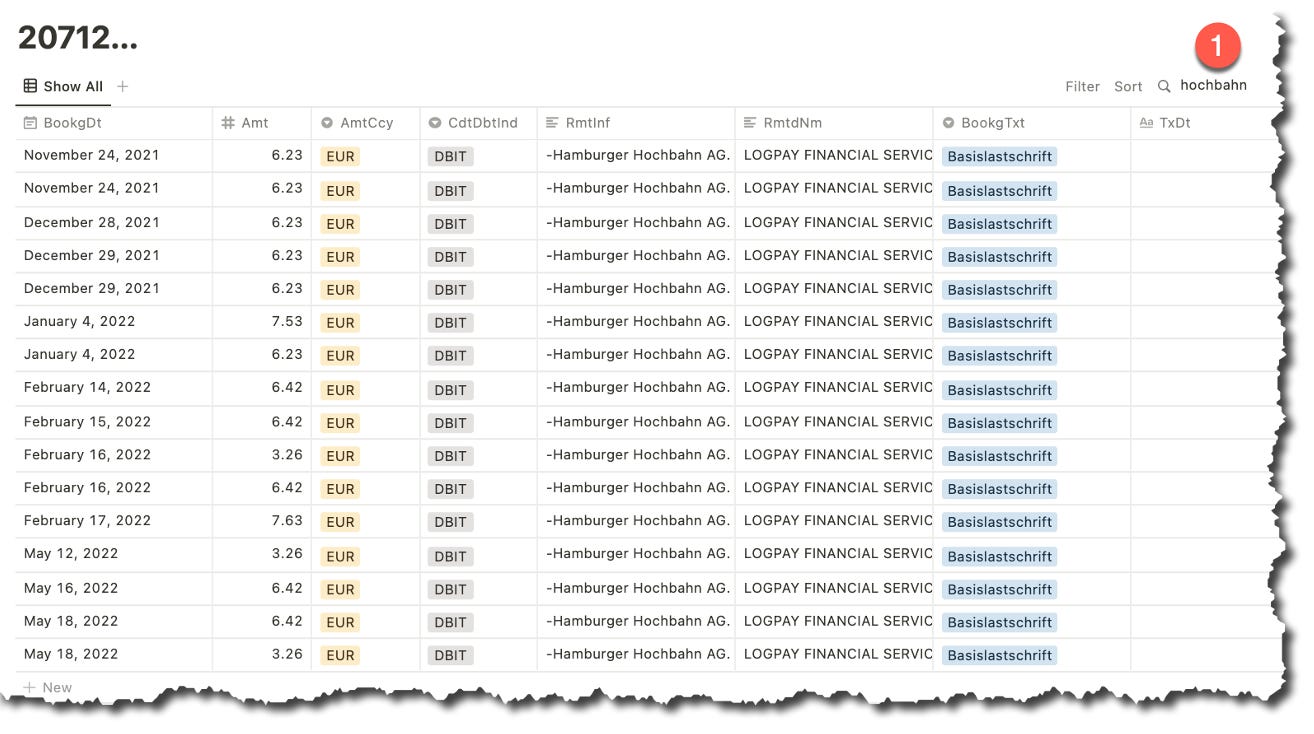Click DBIT tag in February 15, 2022 row
Screen dimensions: 1314x734
pos(450,423)
